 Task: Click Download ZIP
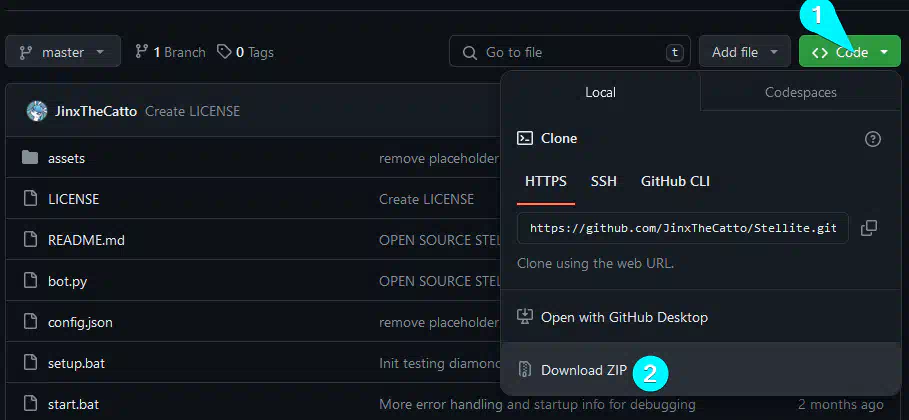coord(584,370)
